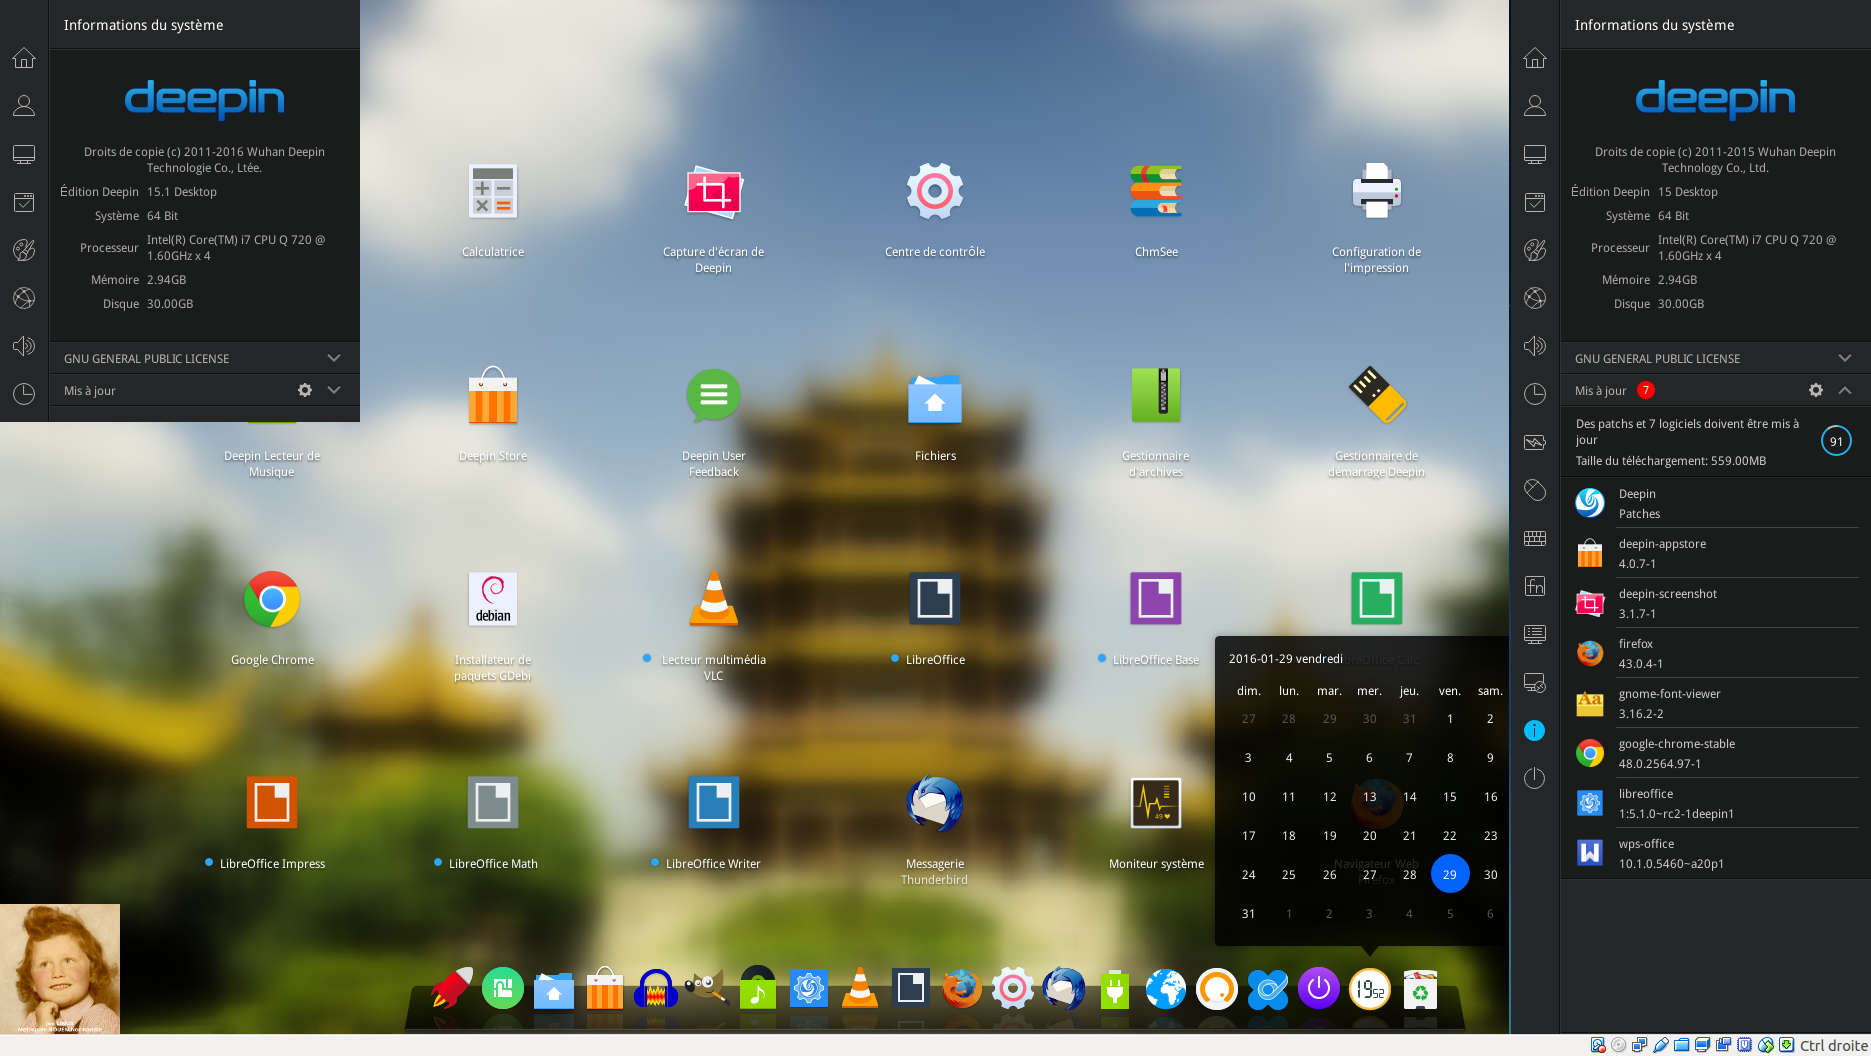Launch Lecteur multimédia VLC from grid
1871x1056 pixels.
(x=713, y=600)
